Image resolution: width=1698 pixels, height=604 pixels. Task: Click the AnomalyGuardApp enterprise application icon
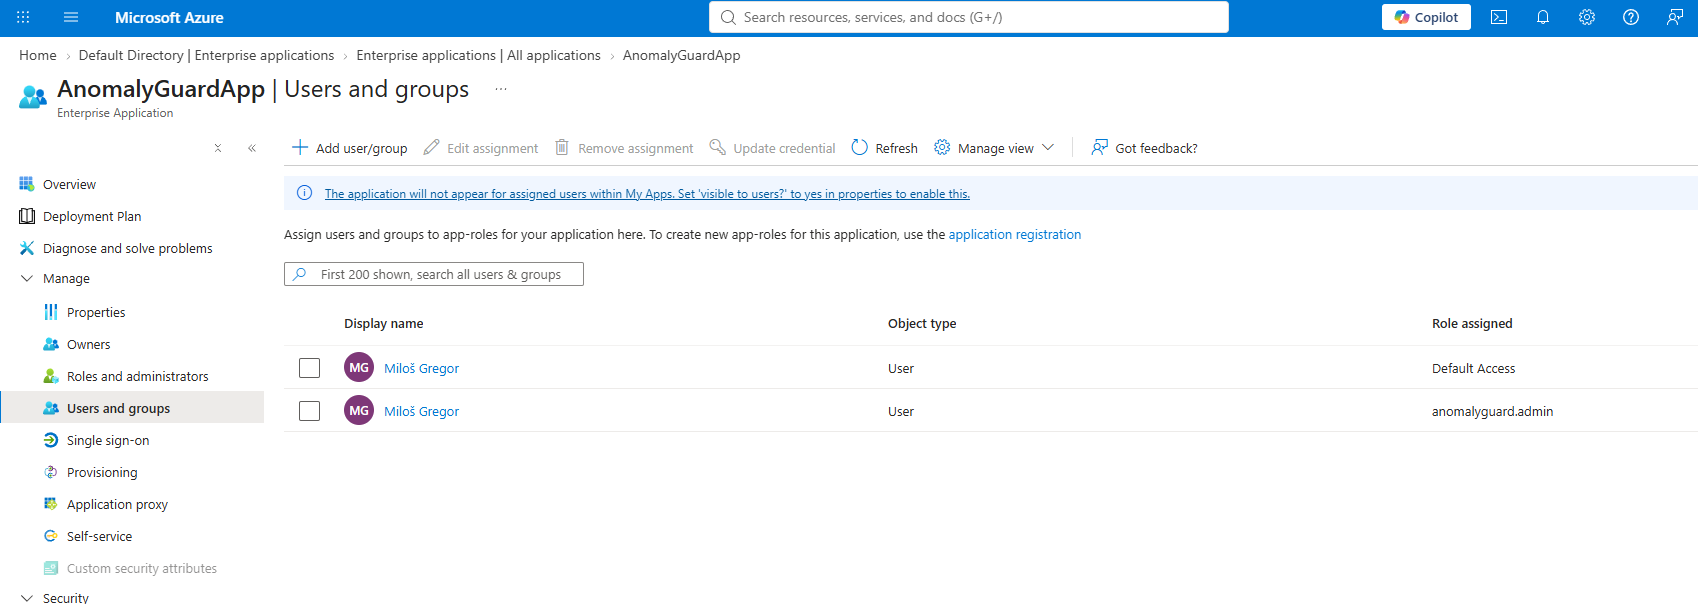pos(33,97)
